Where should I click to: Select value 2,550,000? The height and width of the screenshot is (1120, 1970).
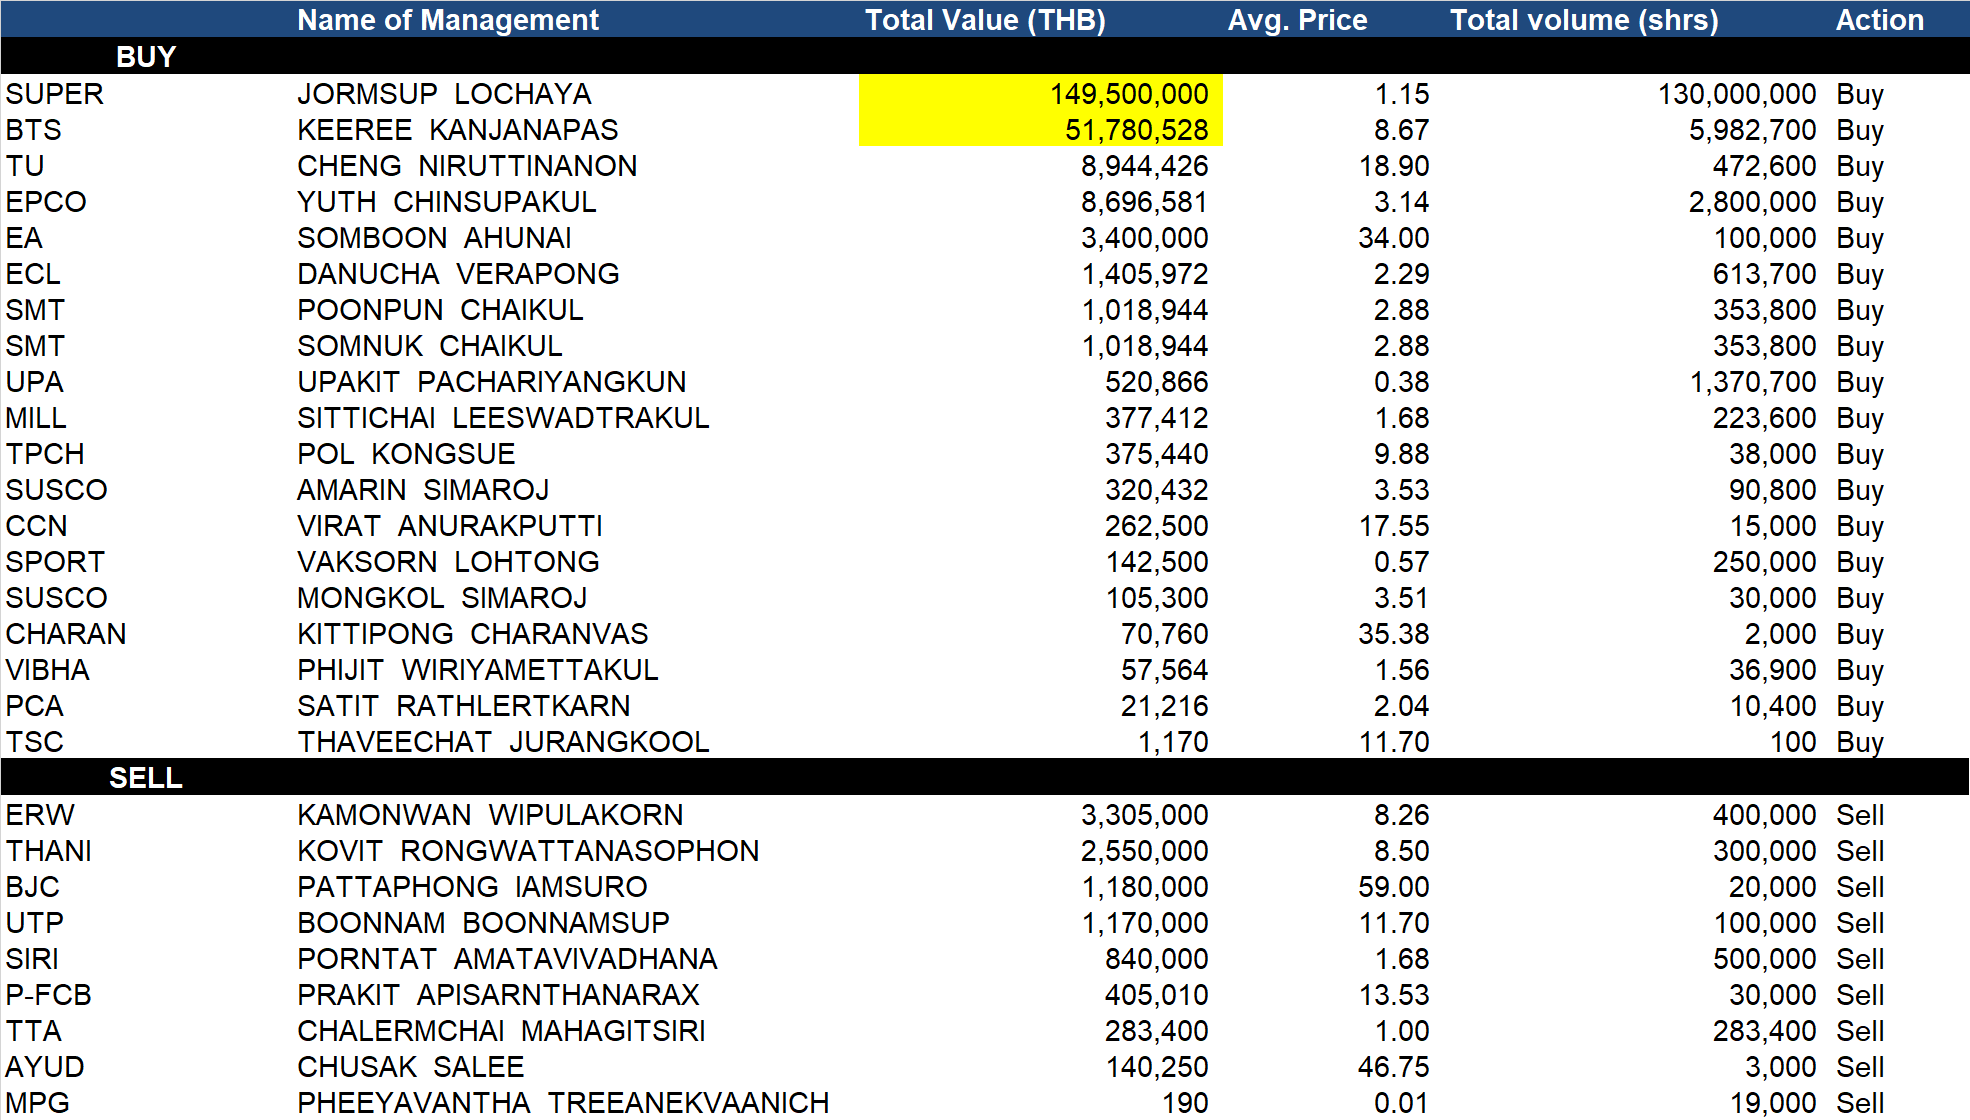pos(1144,851)
